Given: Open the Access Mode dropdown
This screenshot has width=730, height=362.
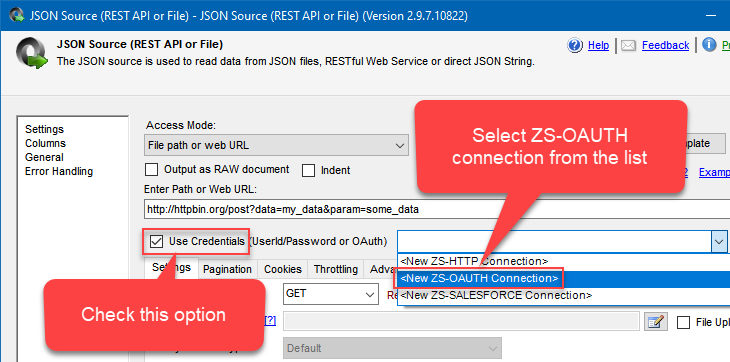Looking at the screenshot, I should 276,145.
